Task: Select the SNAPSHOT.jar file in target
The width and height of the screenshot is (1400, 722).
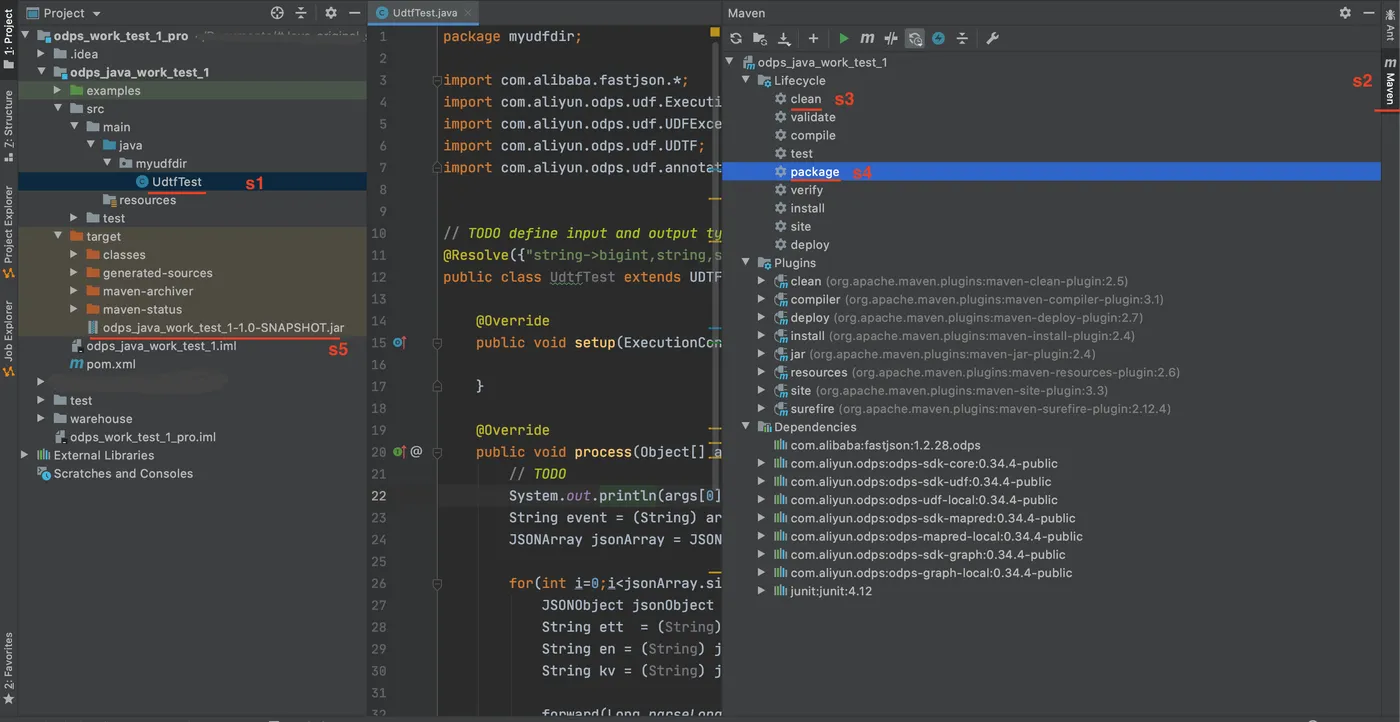Action: pyautogui.click(x=223, y=327)
